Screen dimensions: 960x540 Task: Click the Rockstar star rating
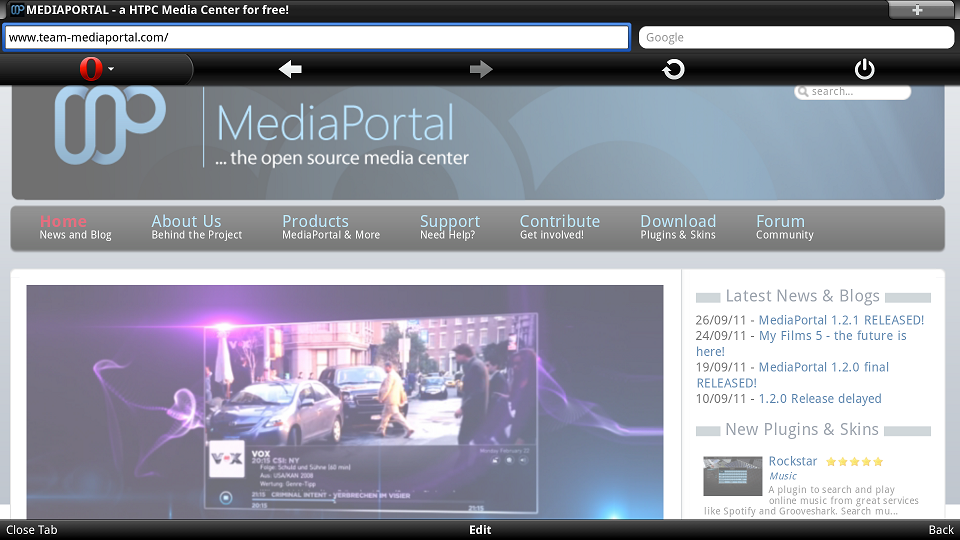coord(854,462)
